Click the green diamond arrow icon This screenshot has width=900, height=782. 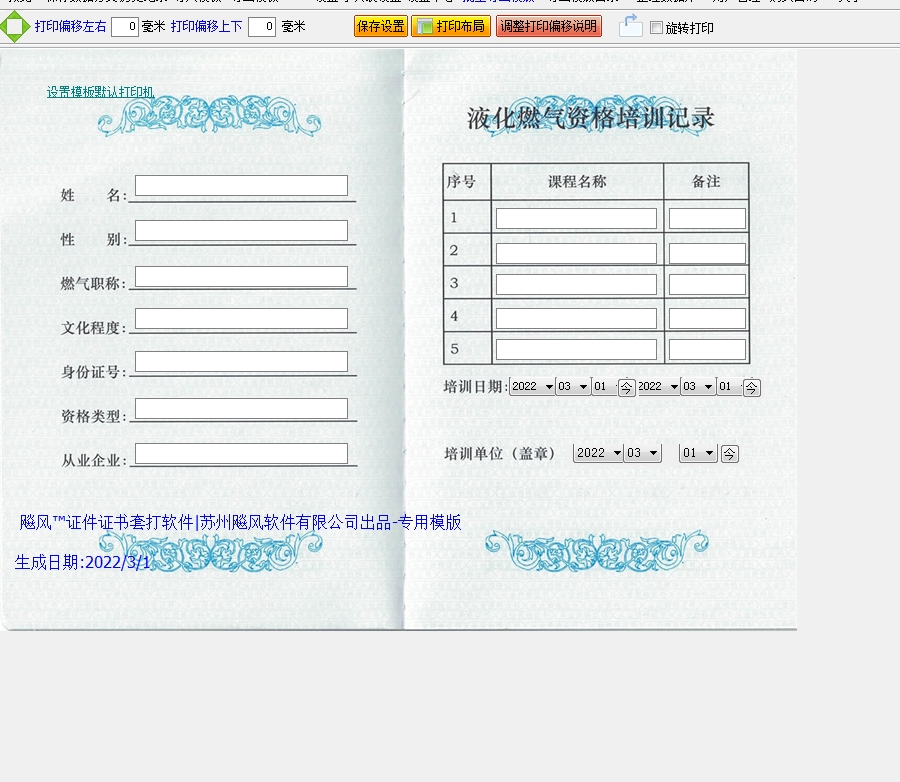(x=14, y=27)
